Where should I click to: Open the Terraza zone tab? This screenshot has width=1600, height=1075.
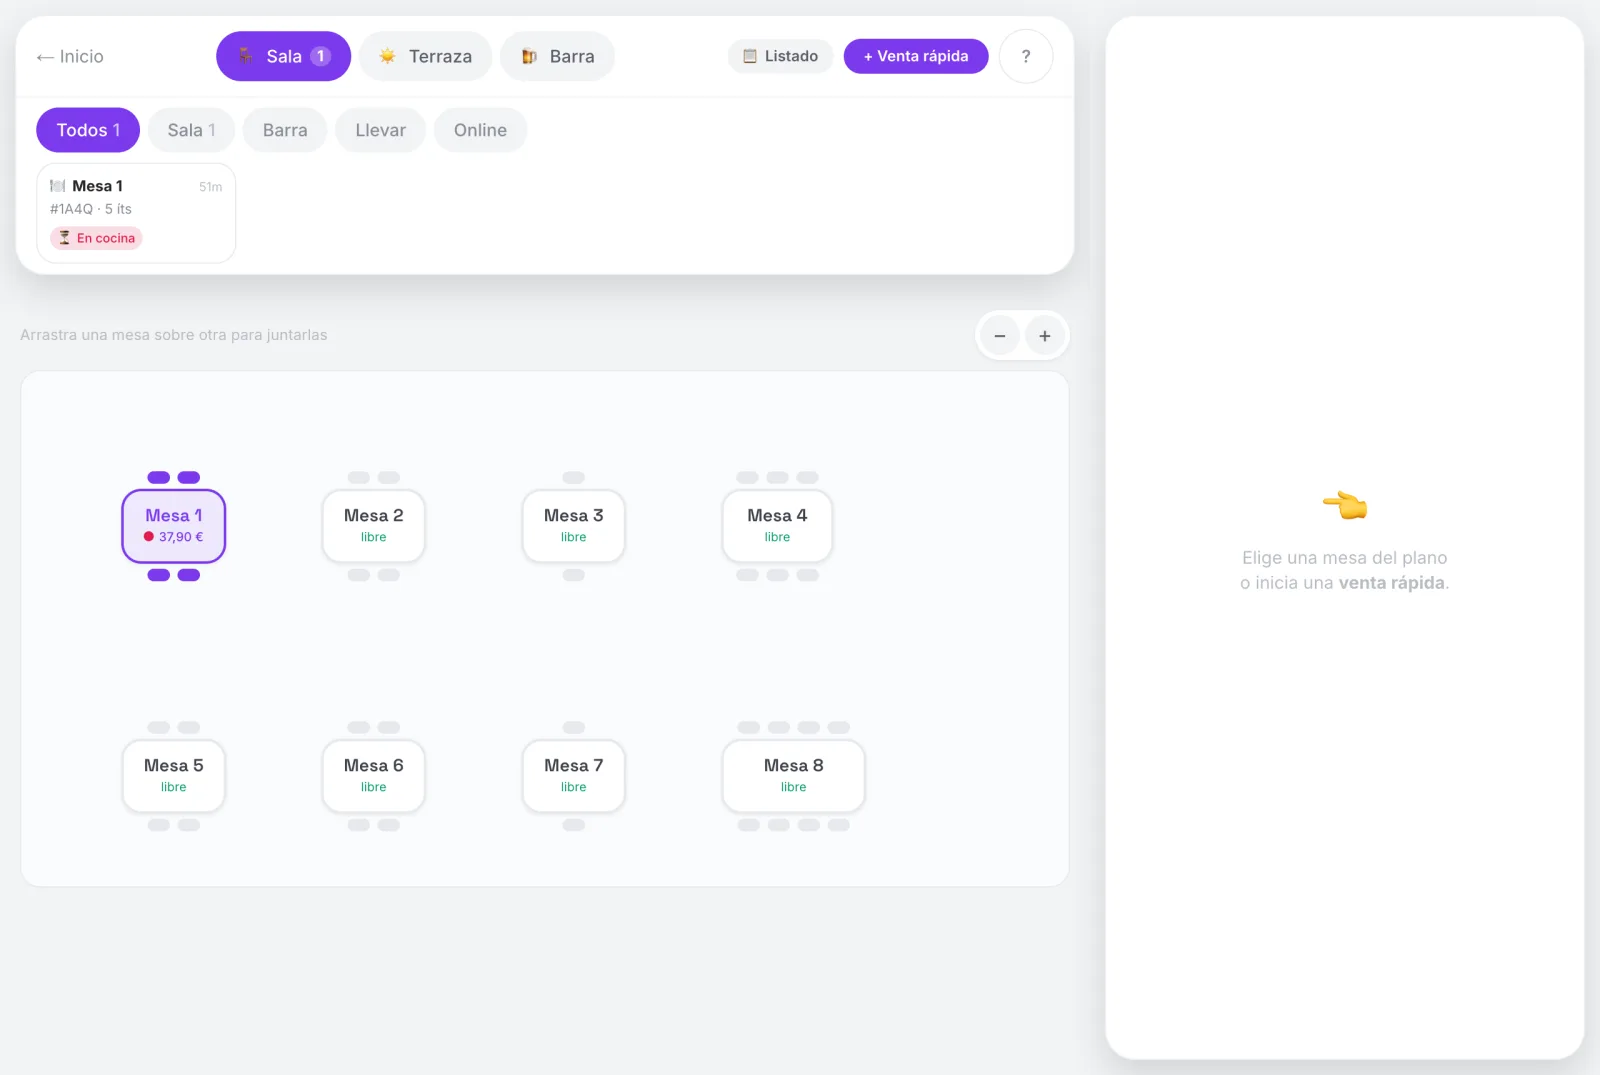tap(425, 57)
